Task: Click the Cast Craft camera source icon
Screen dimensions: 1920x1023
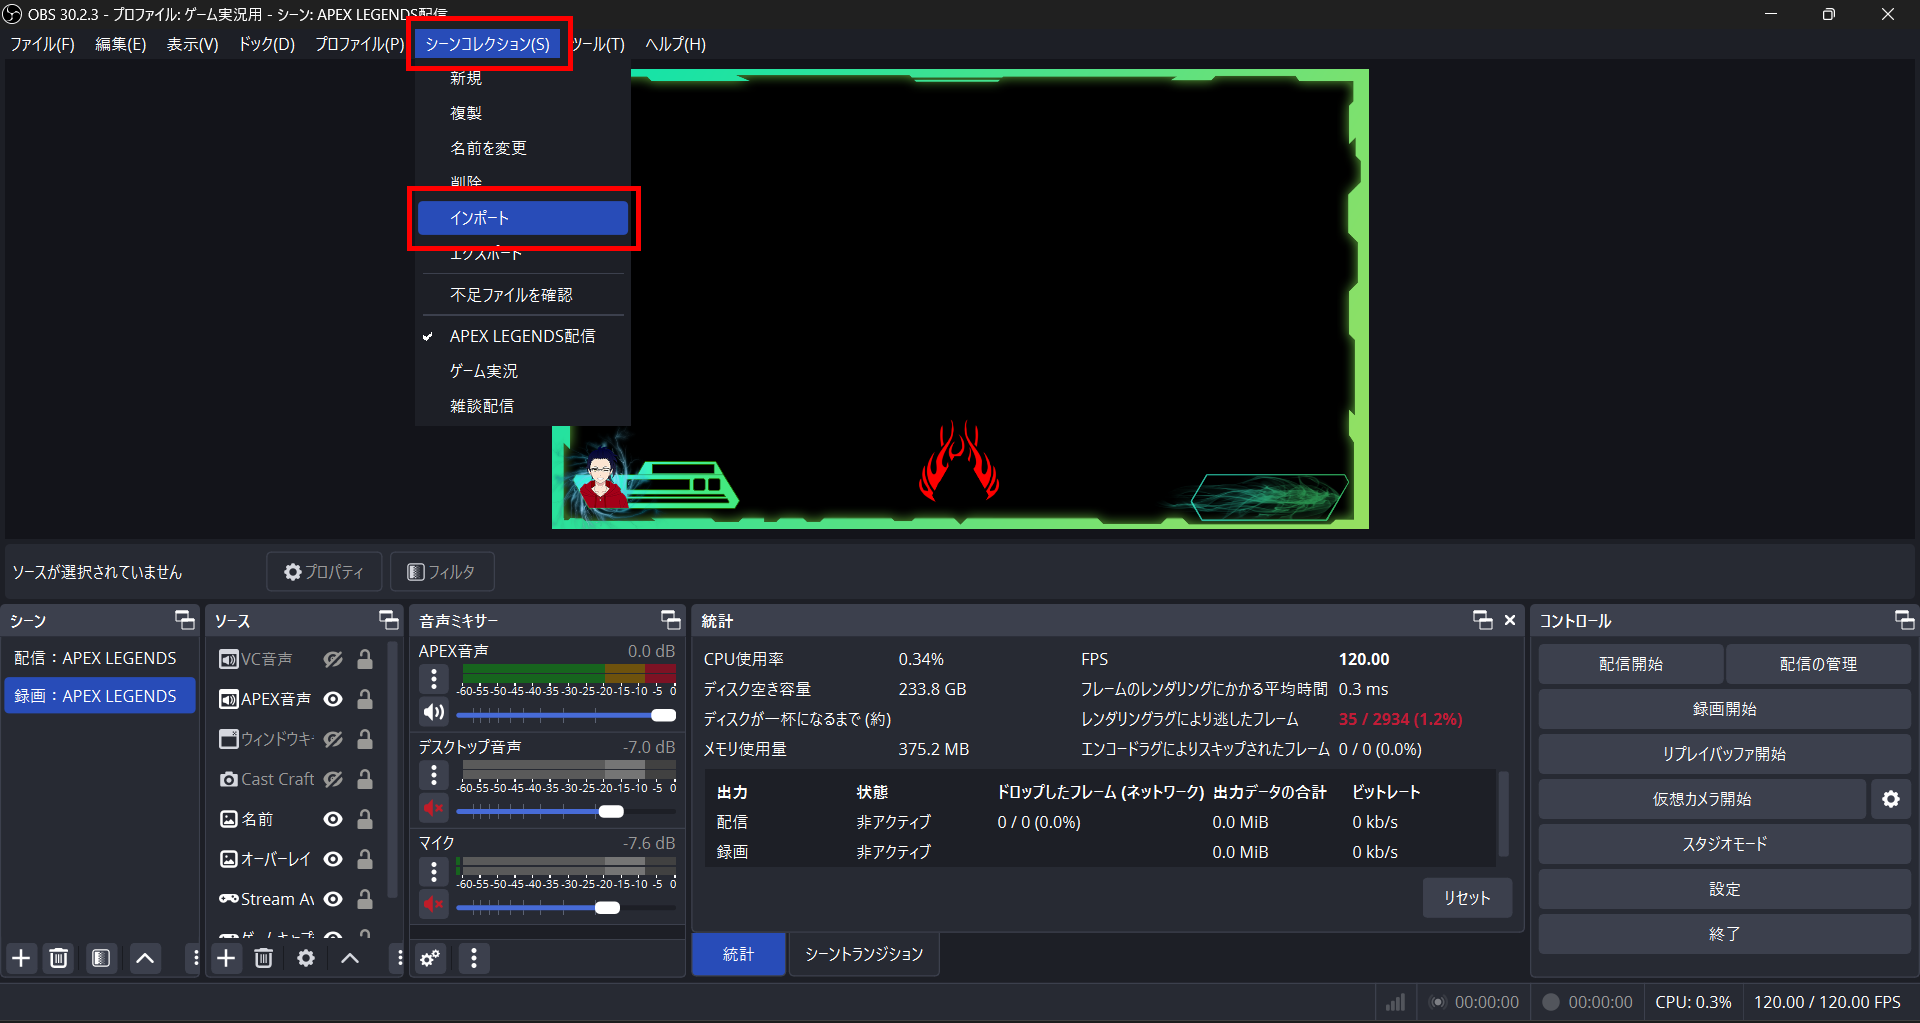Action: (229, 779)
